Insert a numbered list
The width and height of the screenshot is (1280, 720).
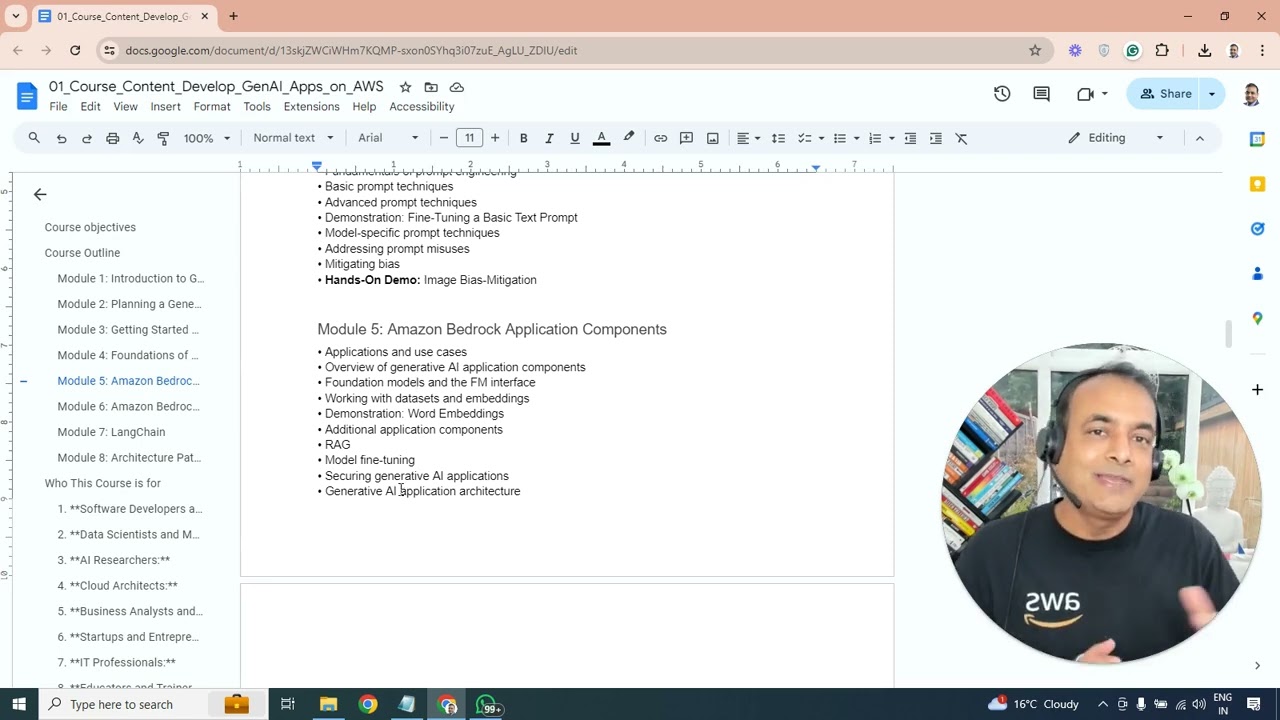pos(875,138)
